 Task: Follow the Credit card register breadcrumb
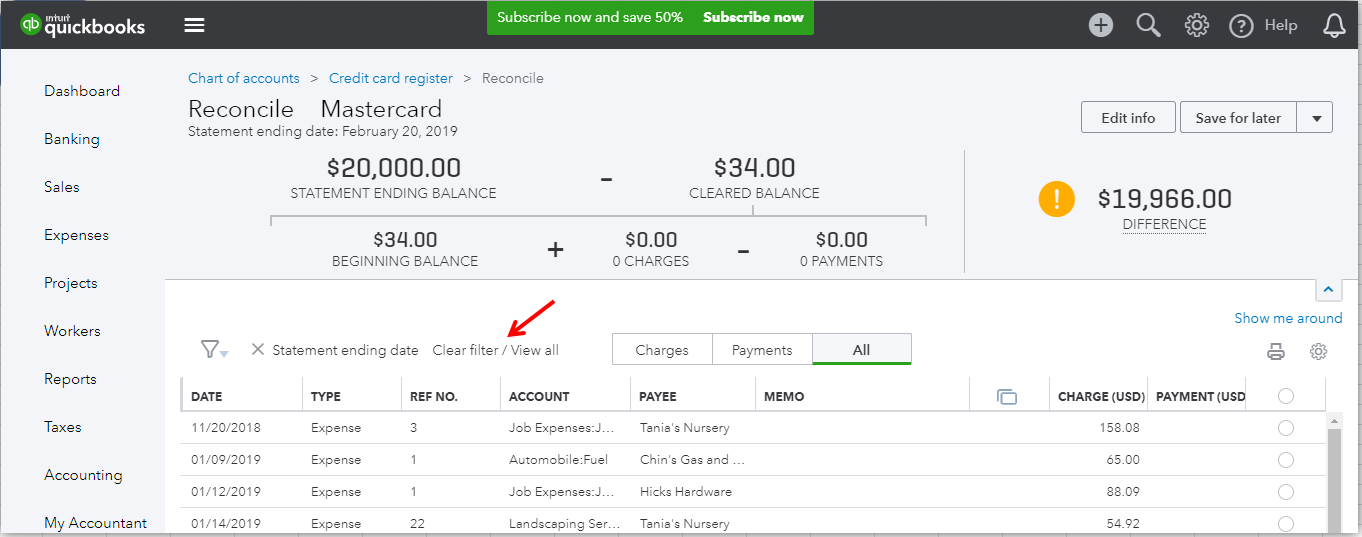(x=391, y=78)
